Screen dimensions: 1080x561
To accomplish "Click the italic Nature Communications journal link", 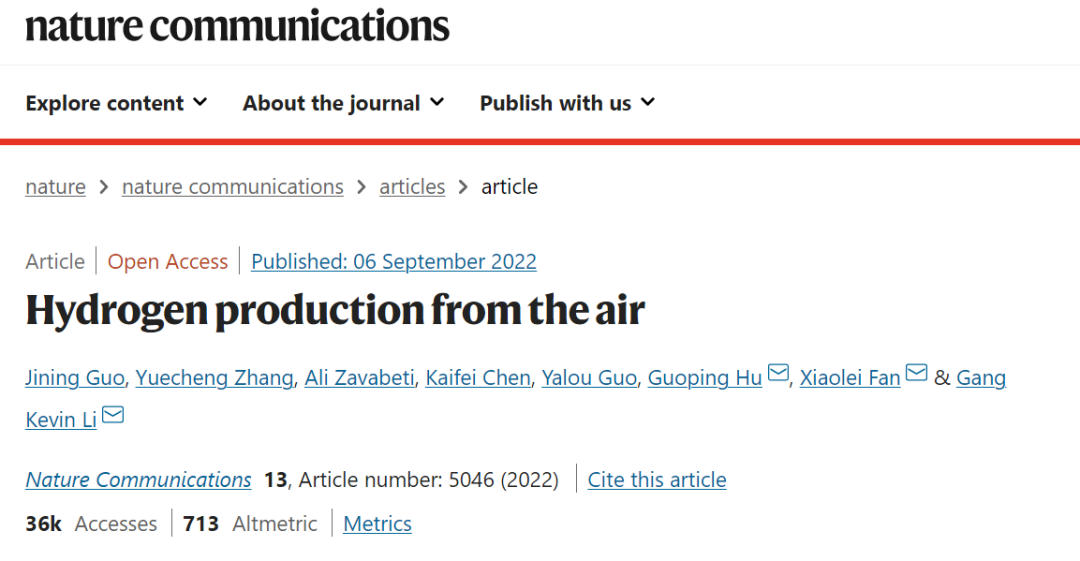I will click(x=138, y=480).
